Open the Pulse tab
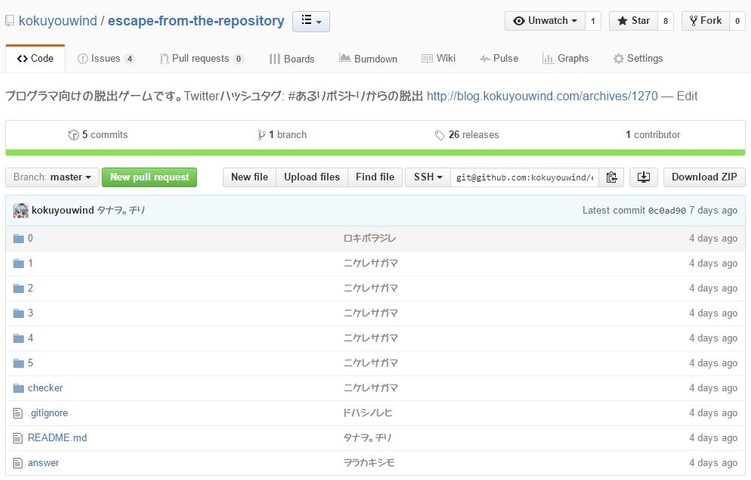The width and height of the screenshot is (751, 480). 499,58
